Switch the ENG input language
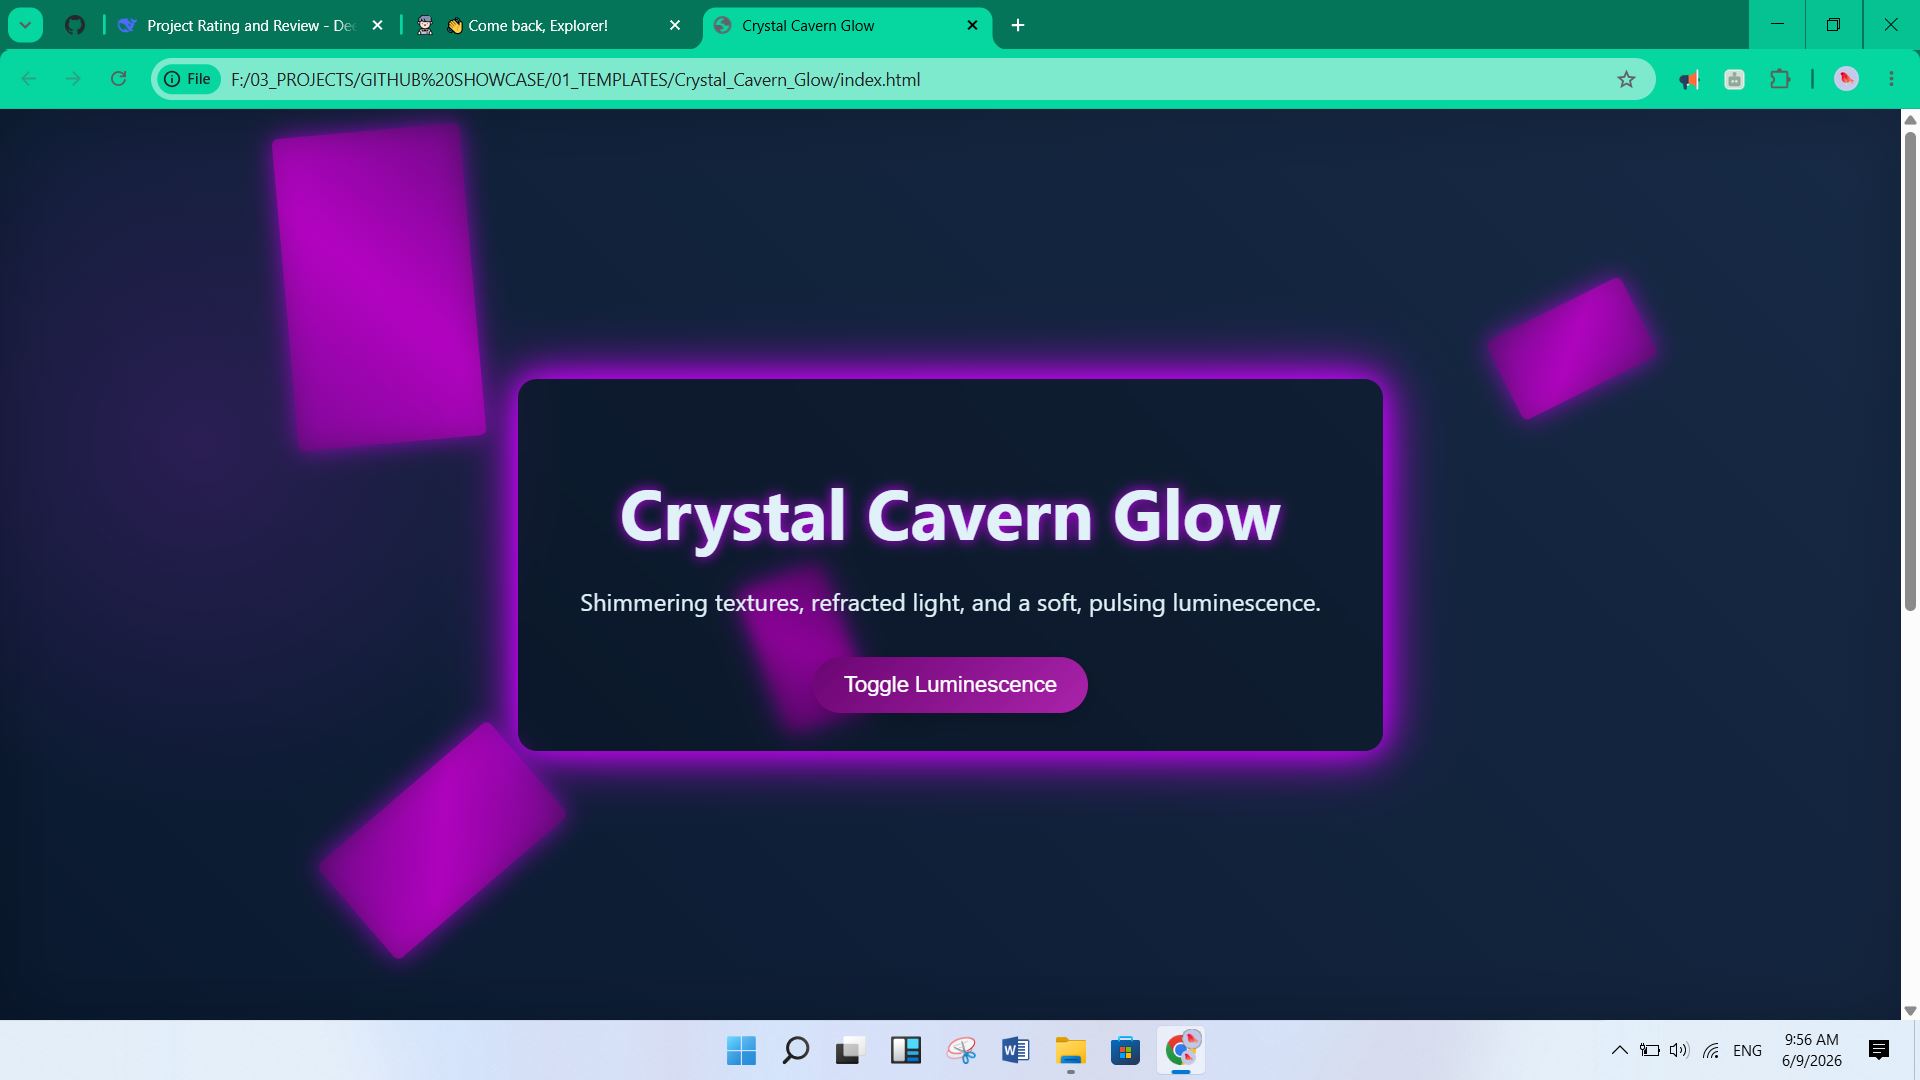This screenshot has height=1080, width=1920. [1747, 1050]
